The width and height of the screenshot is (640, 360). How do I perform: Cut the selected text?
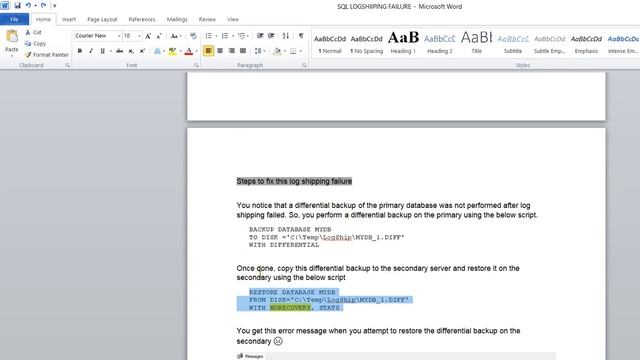[x=33, y=32]
